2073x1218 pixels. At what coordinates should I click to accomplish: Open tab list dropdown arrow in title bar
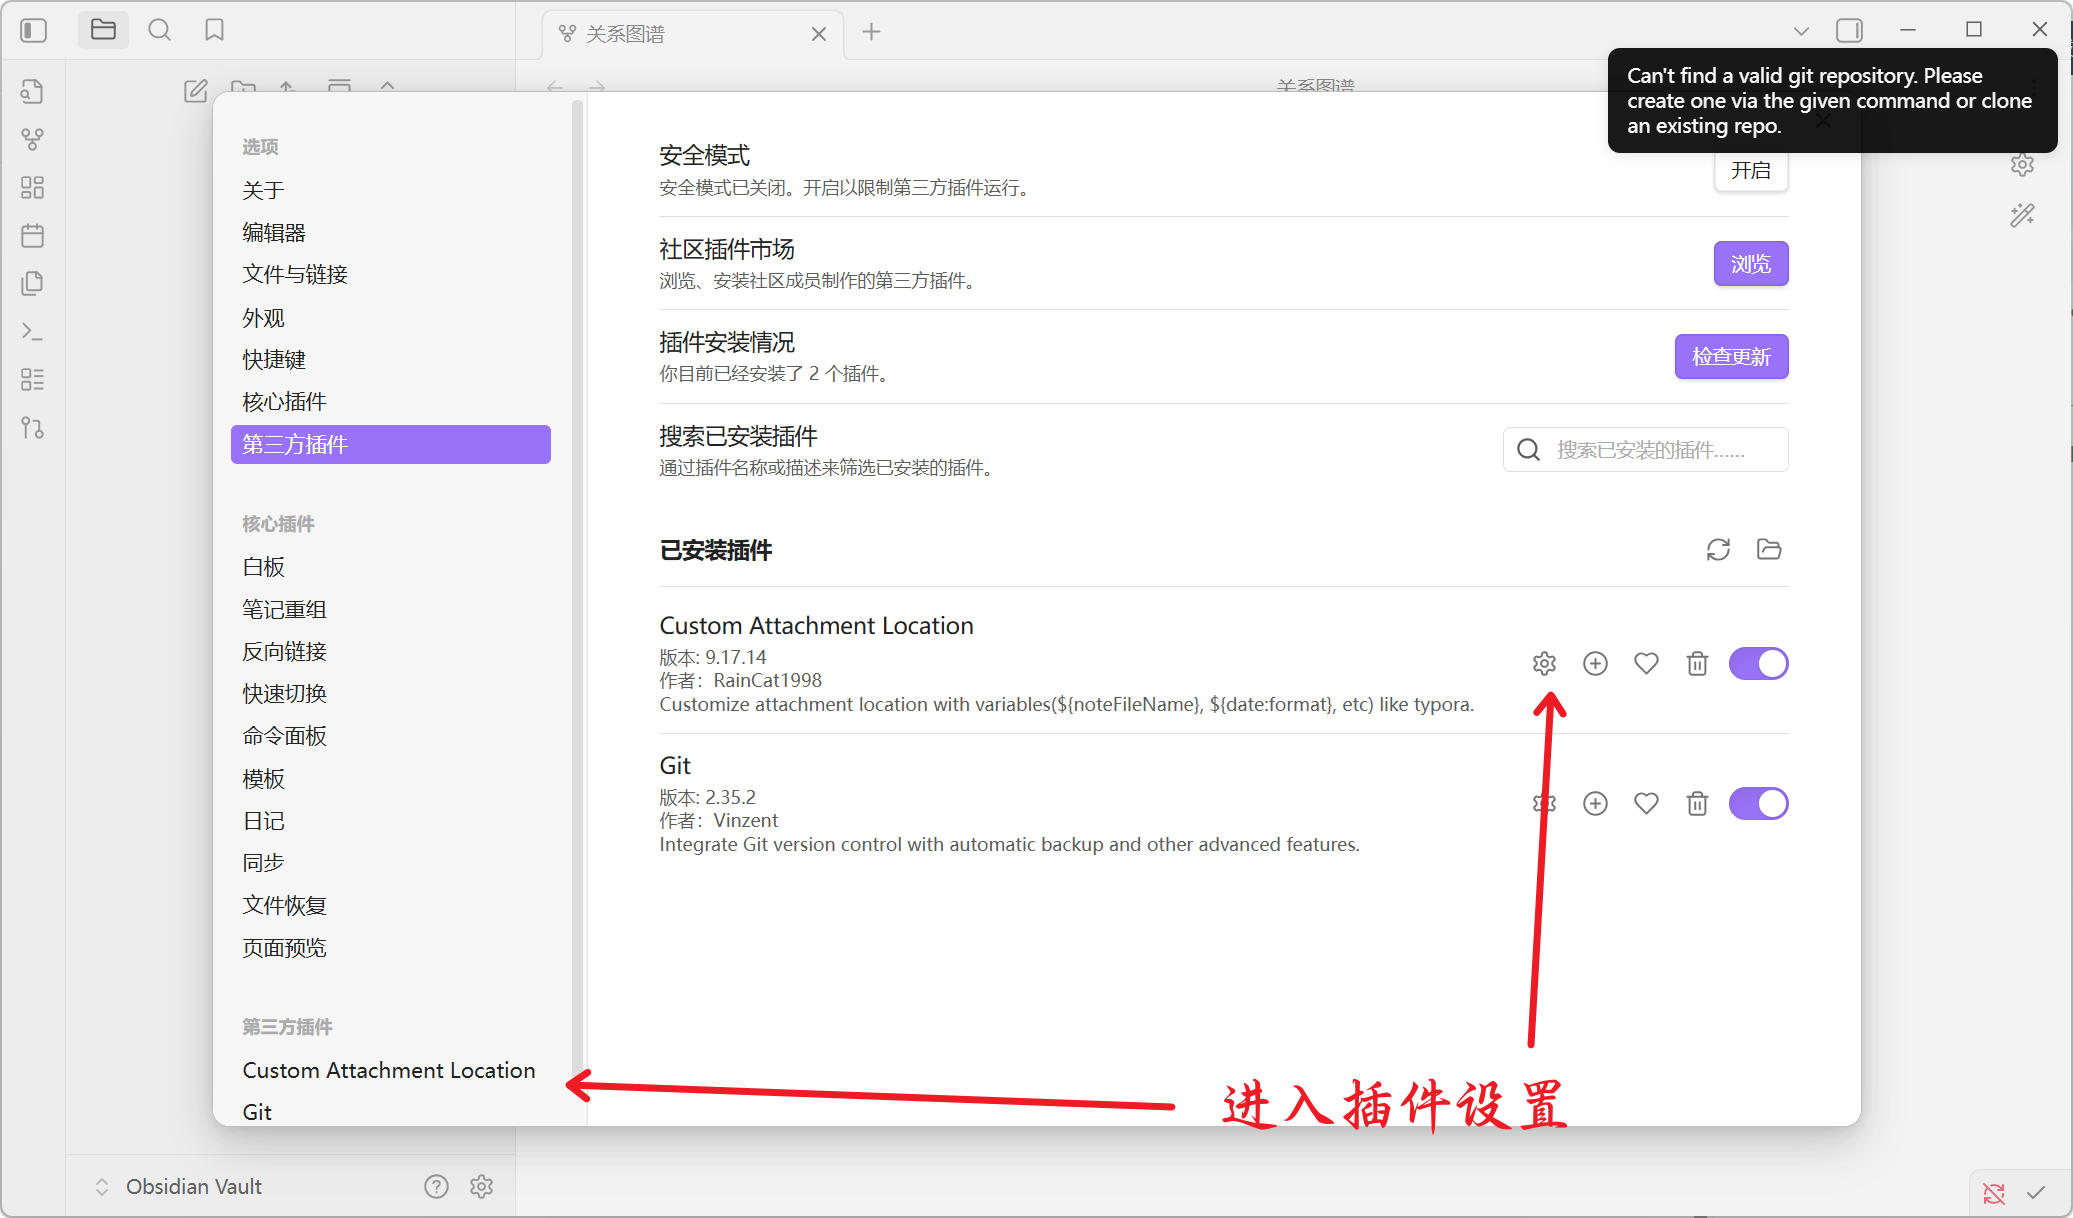pos(1801,31)
